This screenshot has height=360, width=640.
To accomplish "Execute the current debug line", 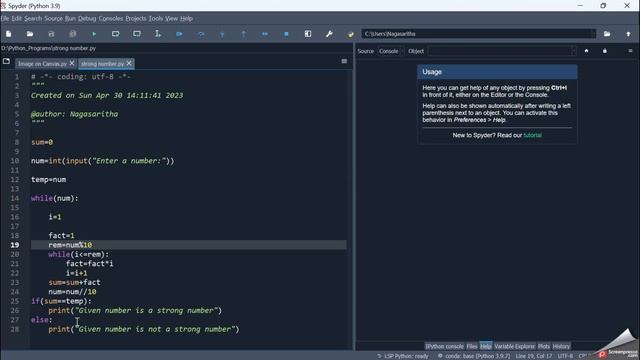I will pyautogui.click(x=201, y=34).
